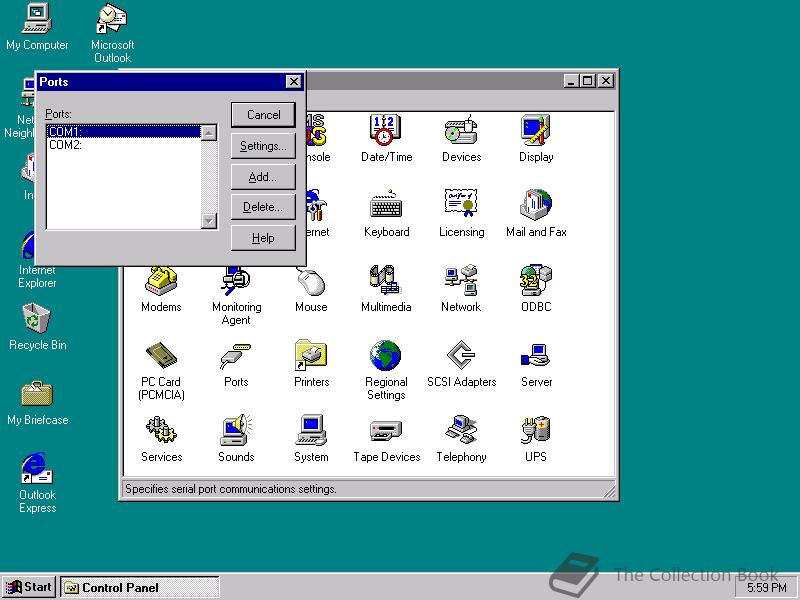800x600 pixels.
Task: Select My Briefcase desktop icon
Action: [x=37, y=403]
